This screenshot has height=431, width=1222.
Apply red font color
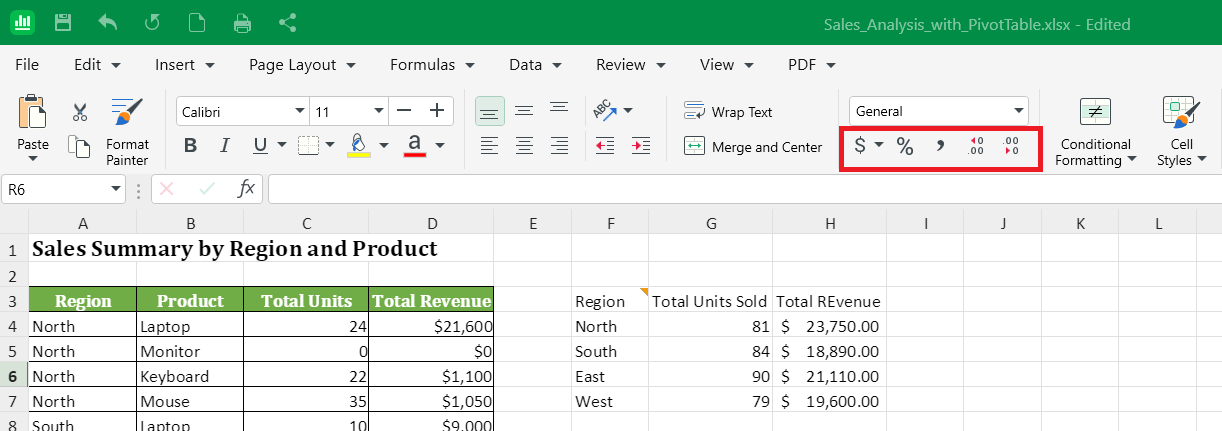(415, 146)
